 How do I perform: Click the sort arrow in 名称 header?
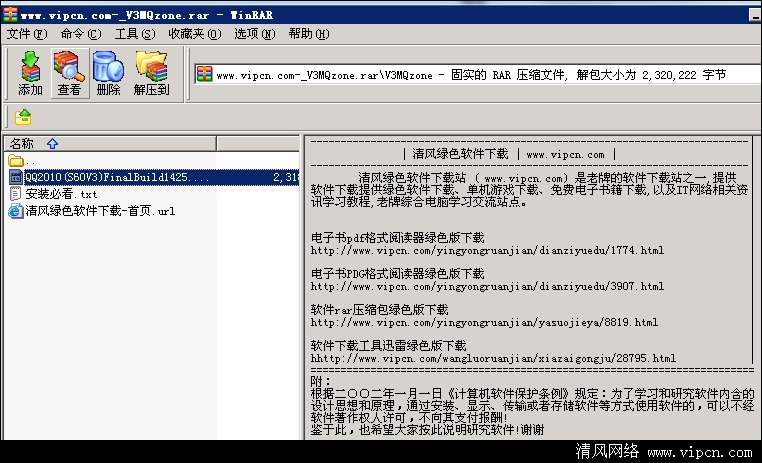tap(52, 144)
